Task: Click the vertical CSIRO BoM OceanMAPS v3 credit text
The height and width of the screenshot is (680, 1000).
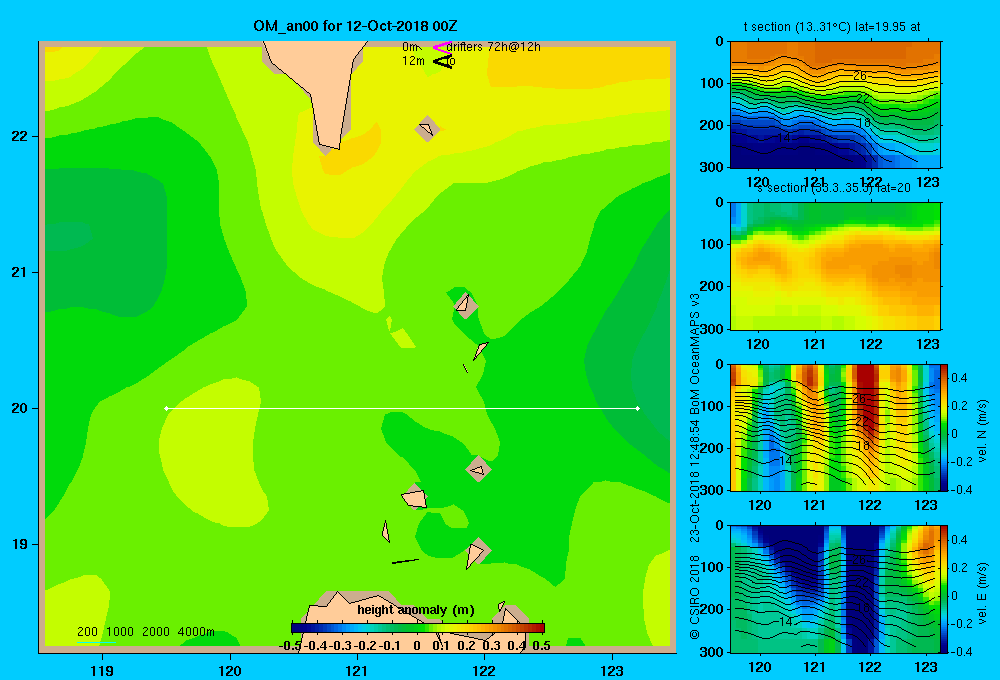Action: coord(695,466)
